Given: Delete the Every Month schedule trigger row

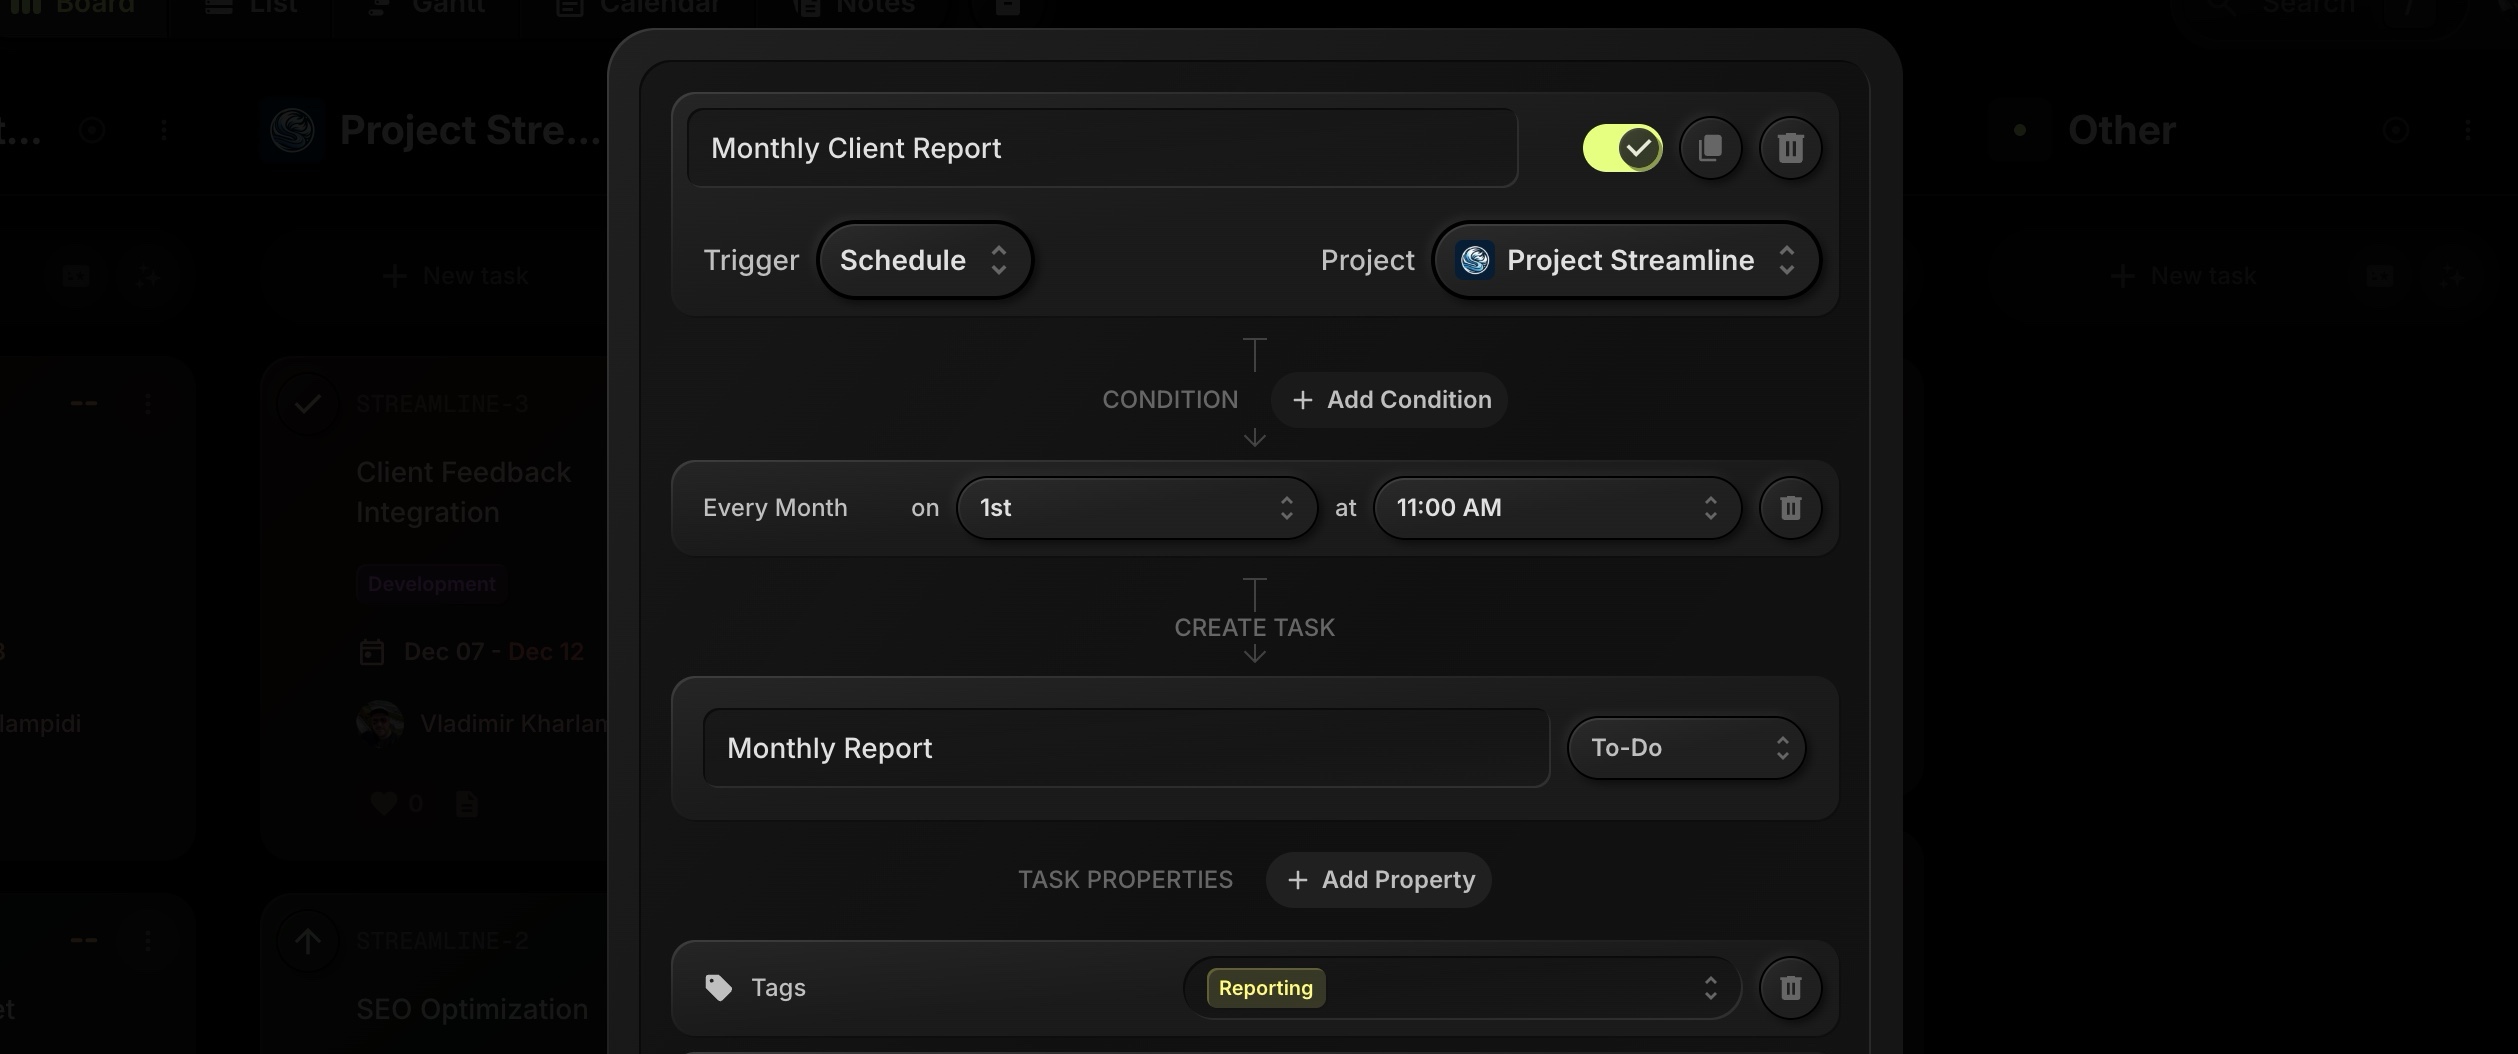Looking at the screenshot, I should point(1789,508).
